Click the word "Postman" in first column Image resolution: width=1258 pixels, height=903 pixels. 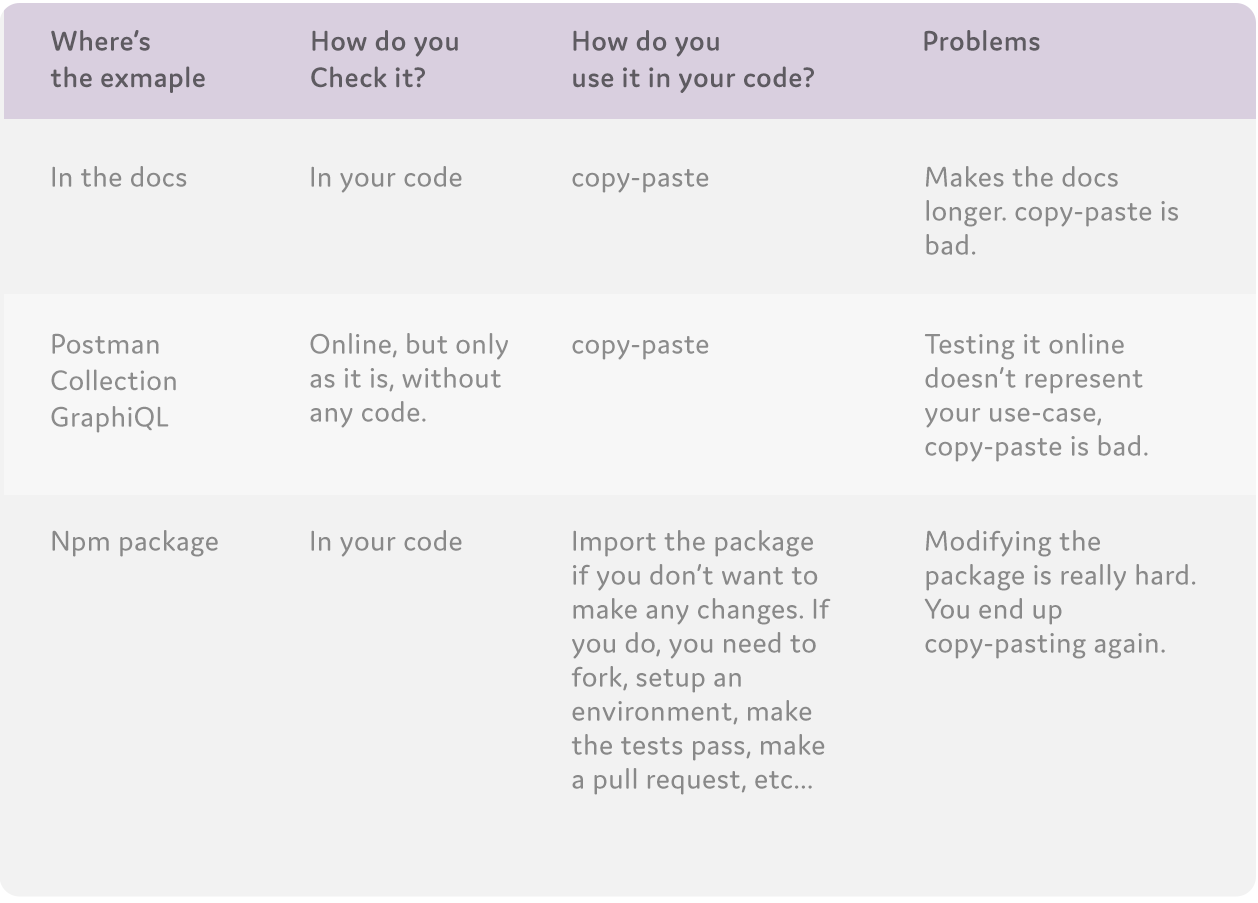coord(105,345)
